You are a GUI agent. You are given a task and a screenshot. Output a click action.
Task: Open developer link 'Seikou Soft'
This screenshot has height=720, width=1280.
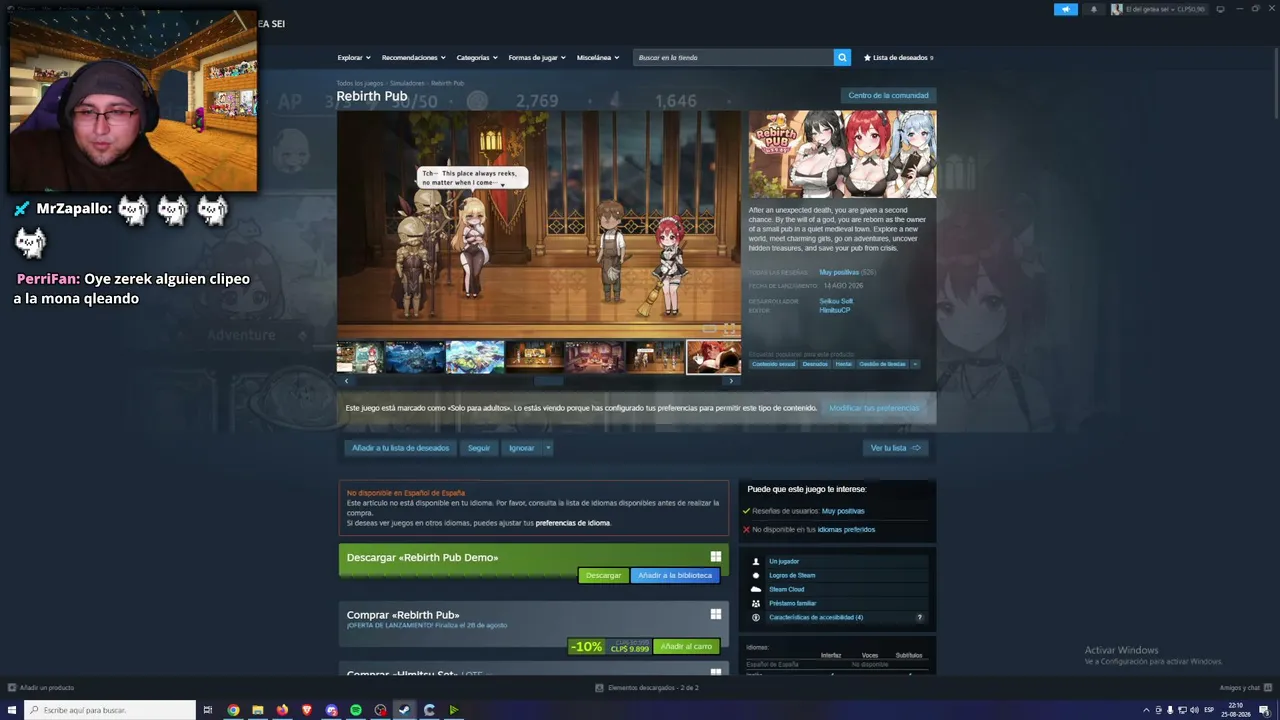(x=836, y=301)
